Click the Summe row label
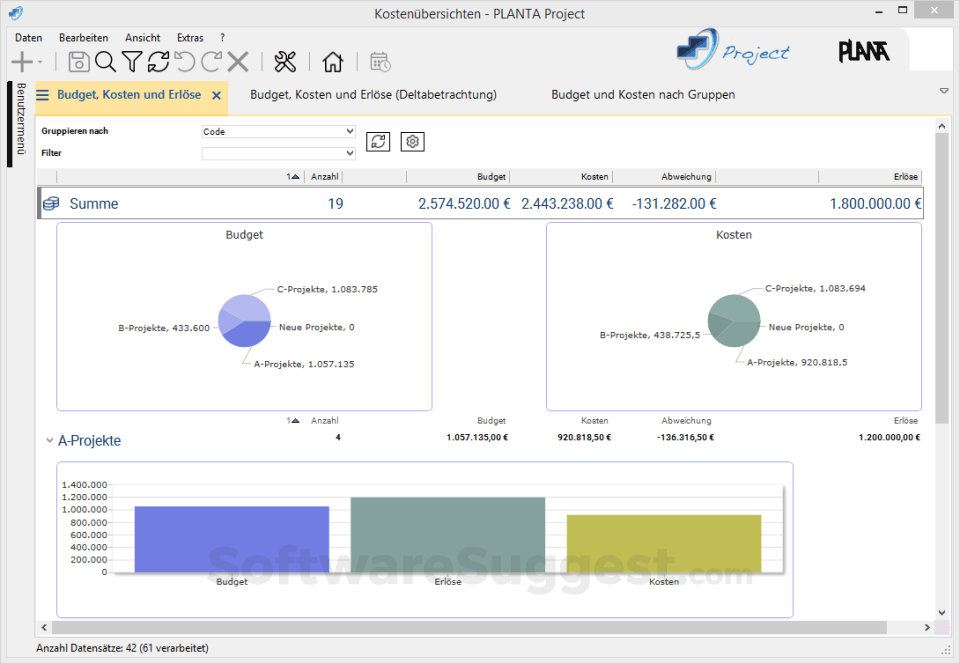Image resolution: width=960 pixels, height=664 pixels. point(94,204)
